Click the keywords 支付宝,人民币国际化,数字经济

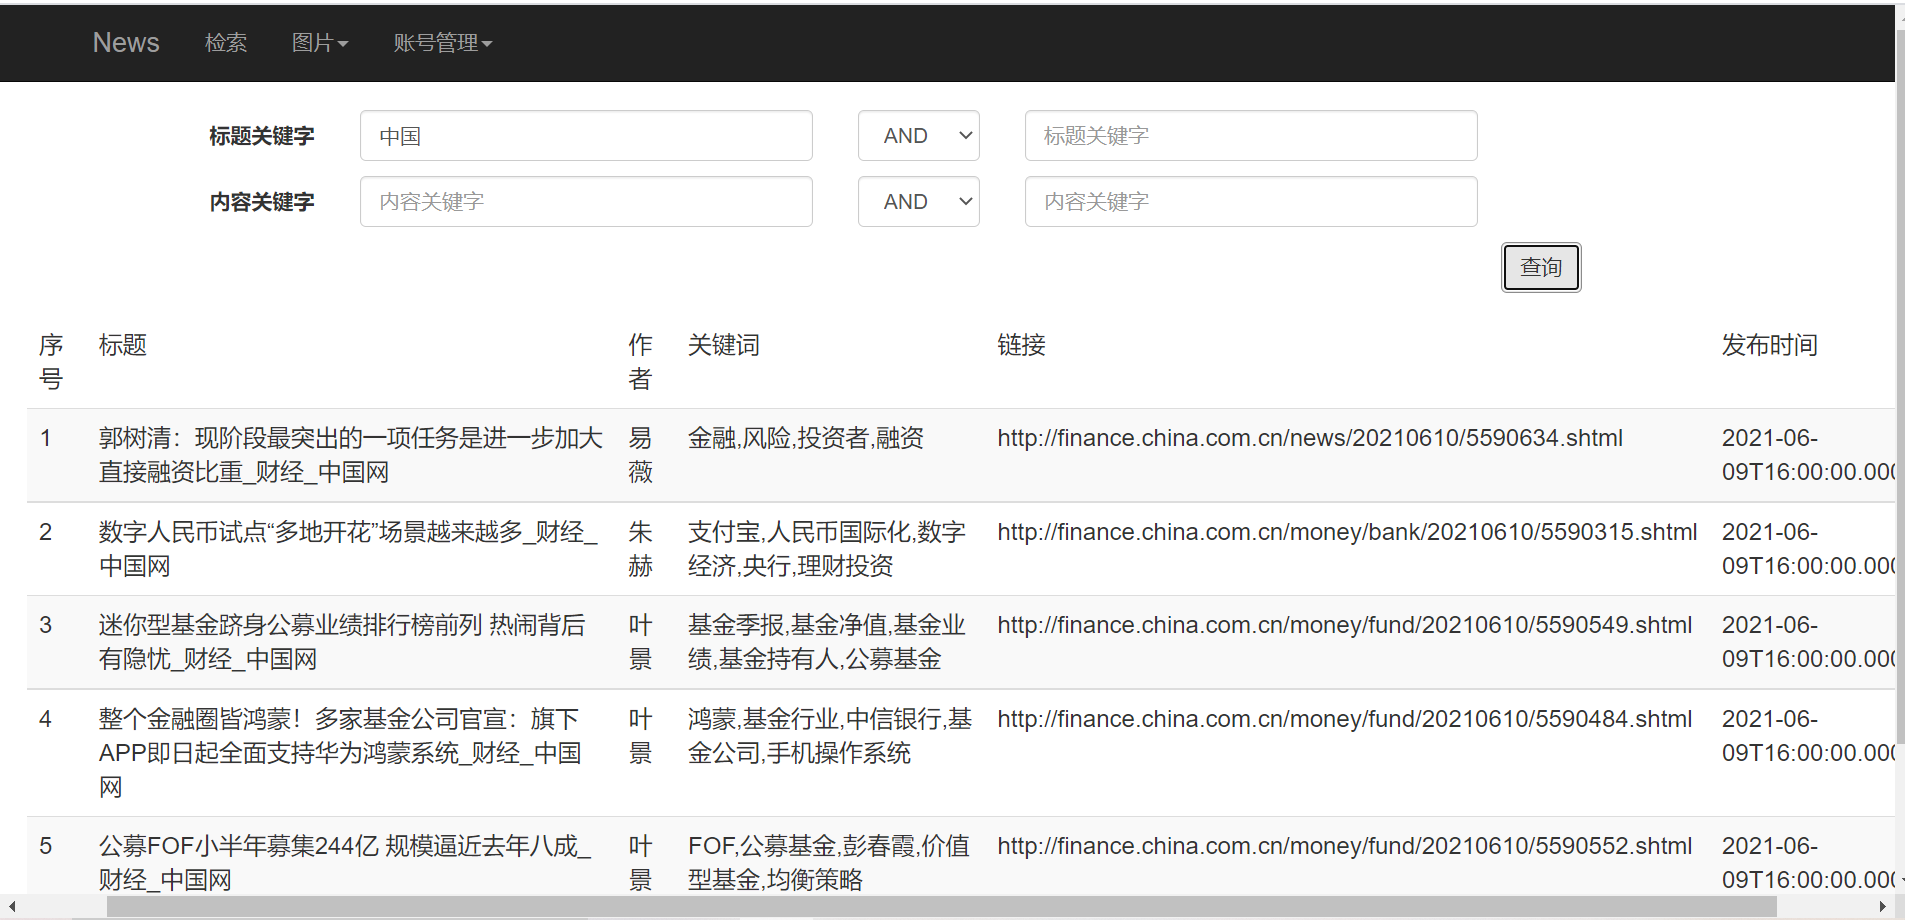(827, 549)
